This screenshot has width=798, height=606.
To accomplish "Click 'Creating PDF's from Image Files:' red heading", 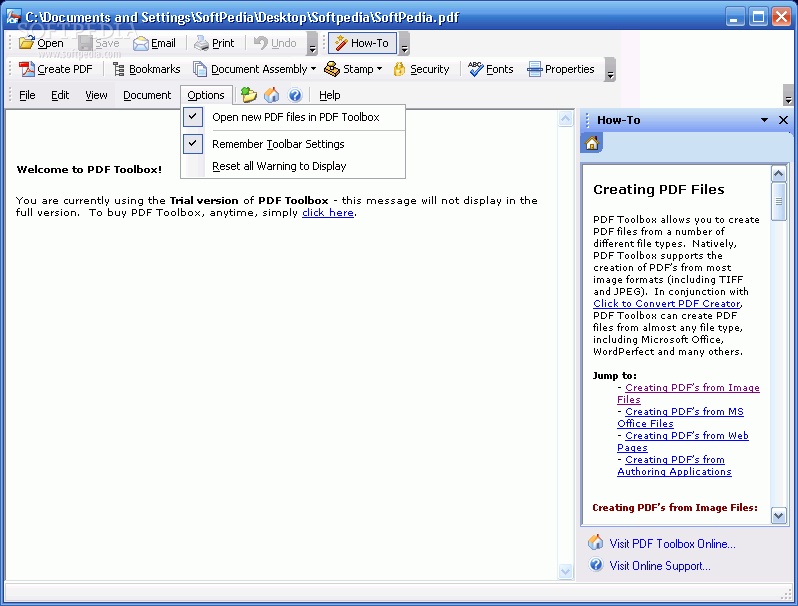I will [x=675, y=508].
